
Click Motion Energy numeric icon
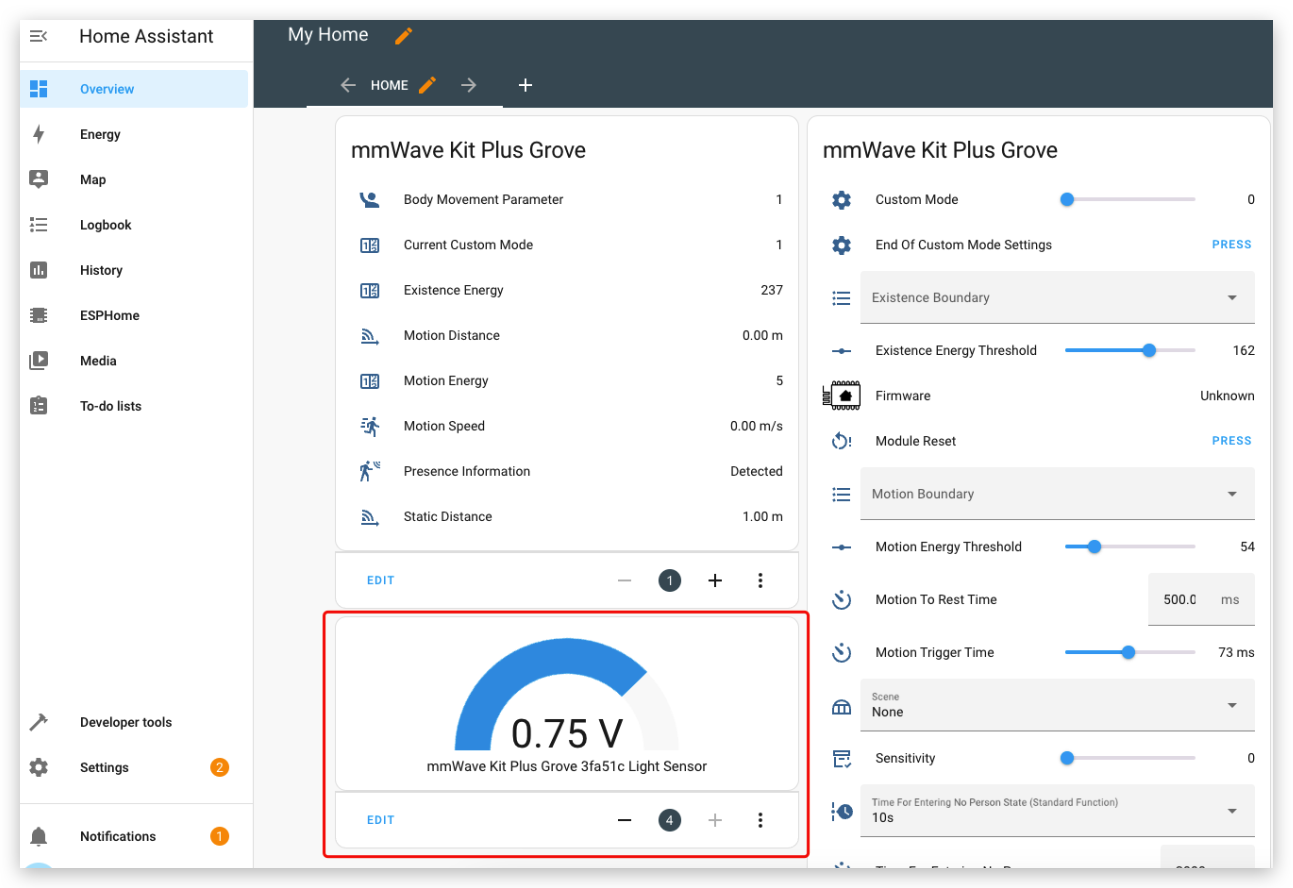click(x=369, y=381)
